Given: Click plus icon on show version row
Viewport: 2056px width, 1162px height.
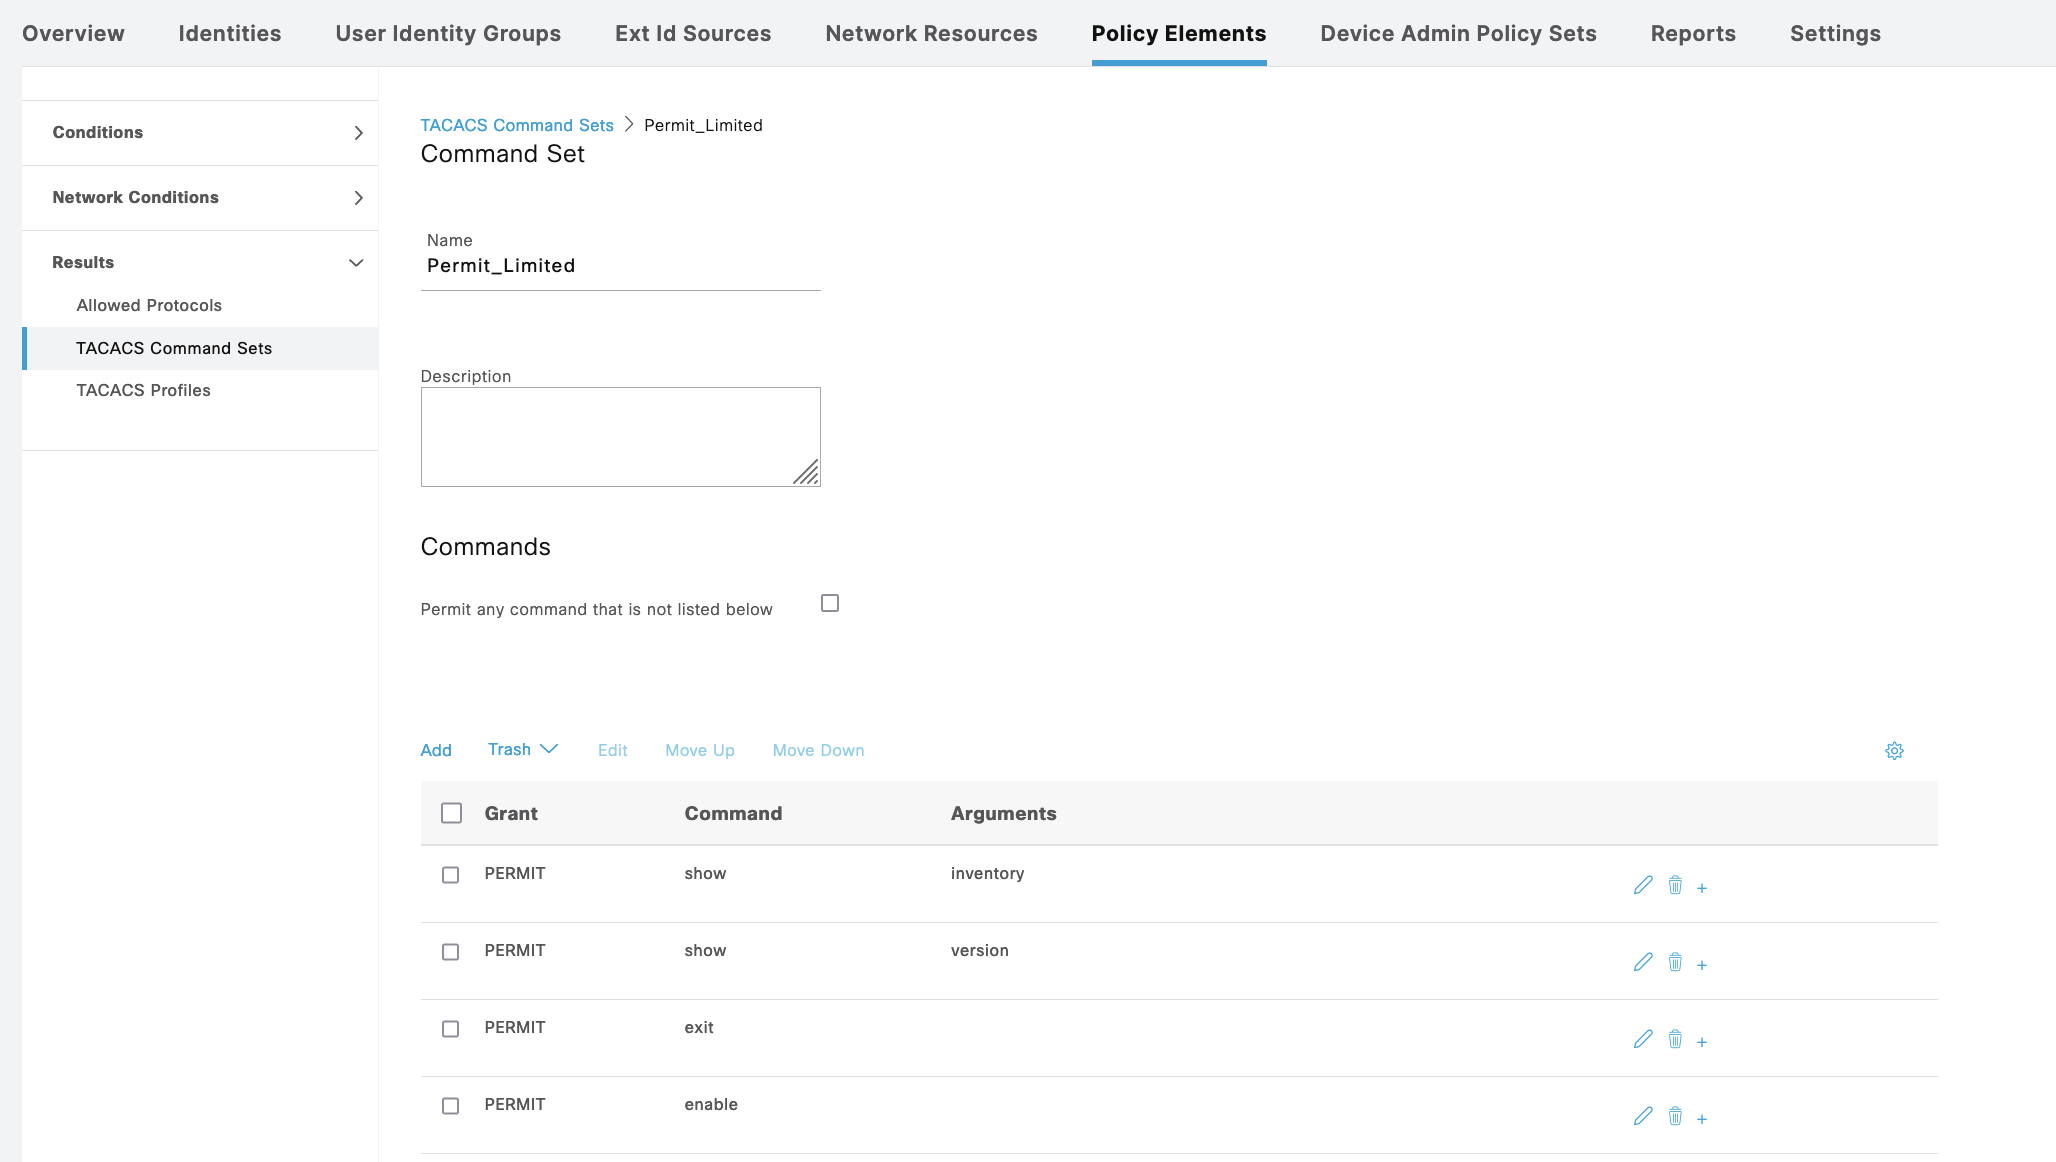Looking at the screenshot, I should pyautogui.click(x=1702, y=965).
